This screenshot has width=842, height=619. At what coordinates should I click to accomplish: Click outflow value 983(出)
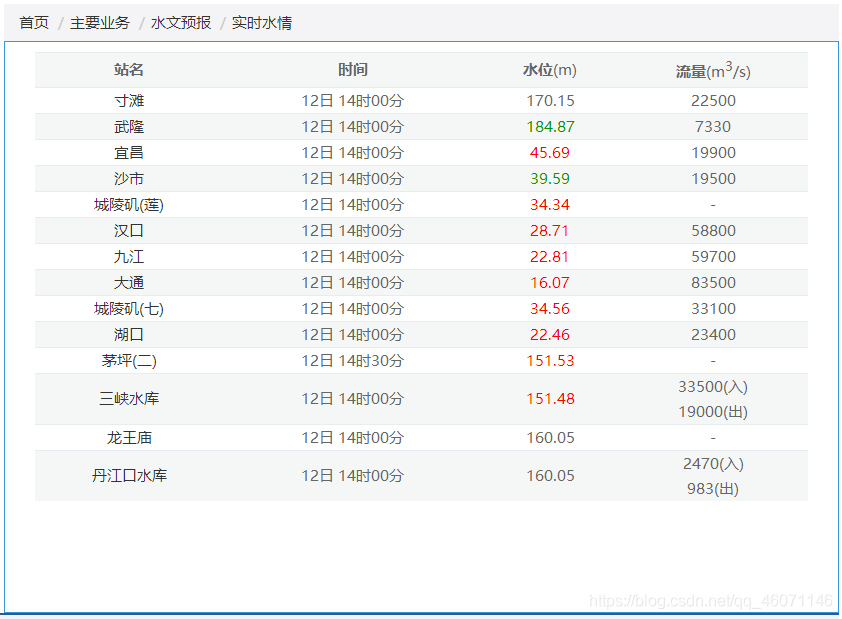713,489
